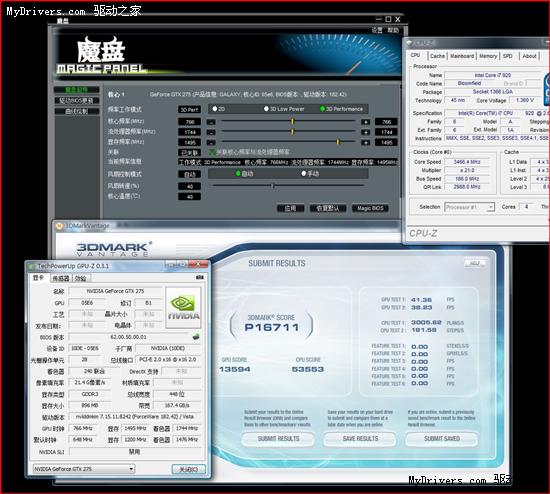Image resolution: width=550 pixels, height=494 pixels.
Task: Click the 恢复默认 restore defaults button
Action: click(328, 208)
